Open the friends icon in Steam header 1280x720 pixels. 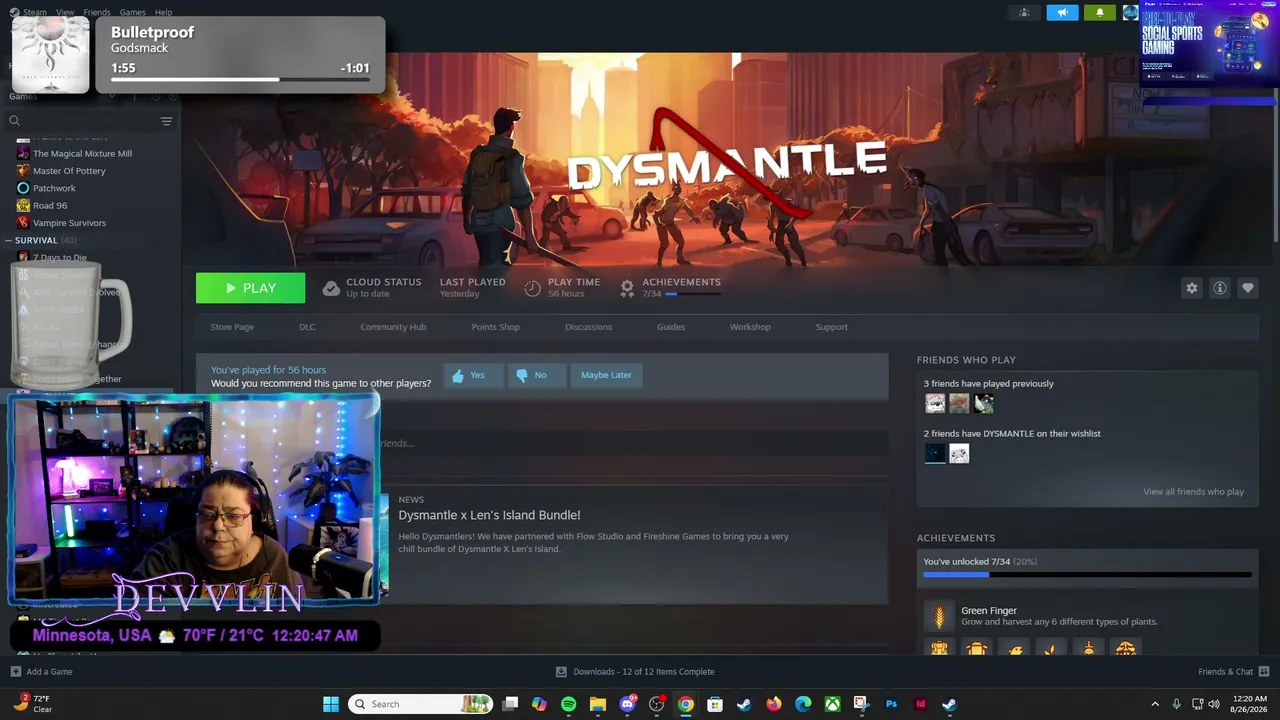[x=1024, y=13]
